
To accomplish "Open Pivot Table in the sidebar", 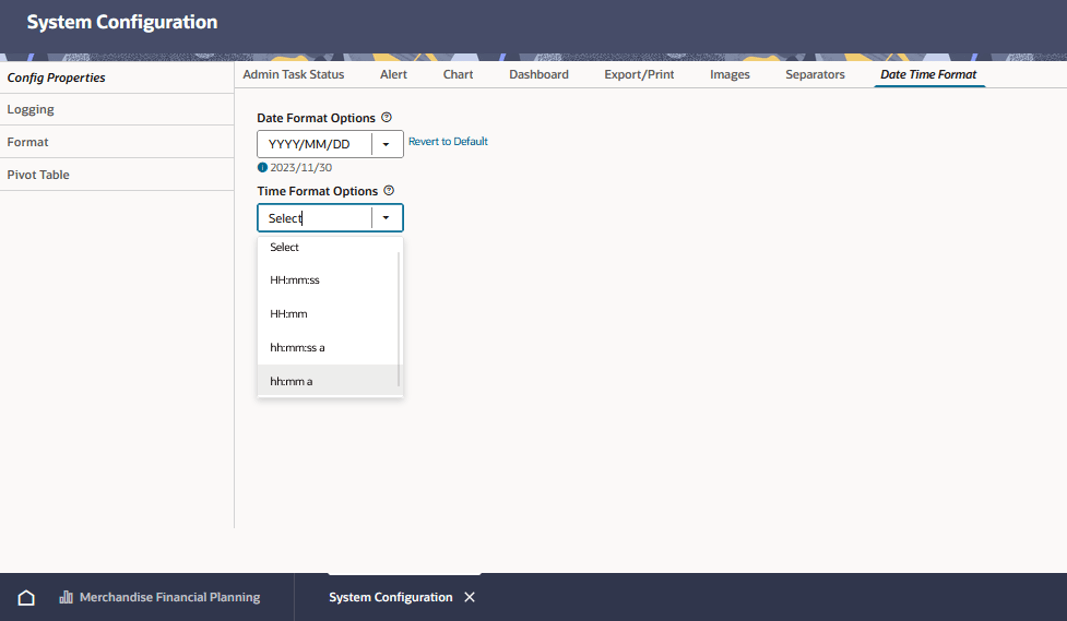I will click(x=117, y=175).
